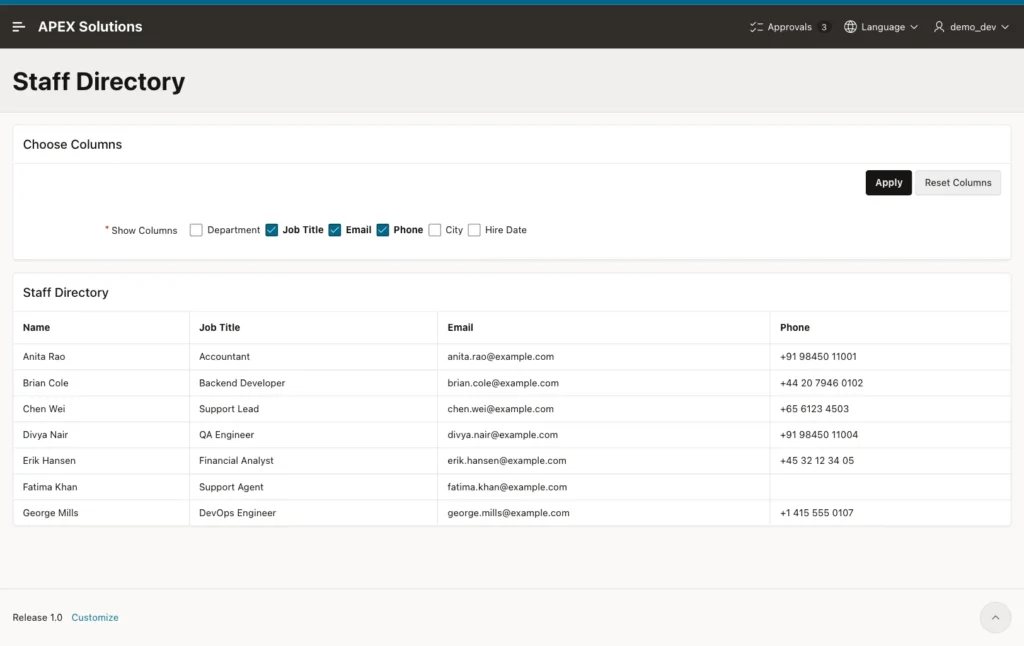The image size is (1024, 646).
Task: Click the anita.rao@example.com email cell
Action: [x=603, y=357]
